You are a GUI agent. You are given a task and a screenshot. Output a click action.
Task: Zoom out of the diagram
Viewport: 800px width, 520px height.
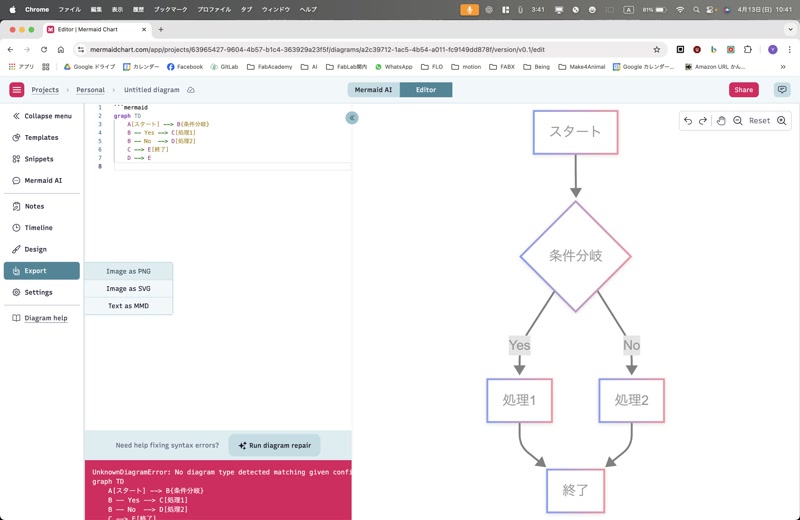pos(738,121)
